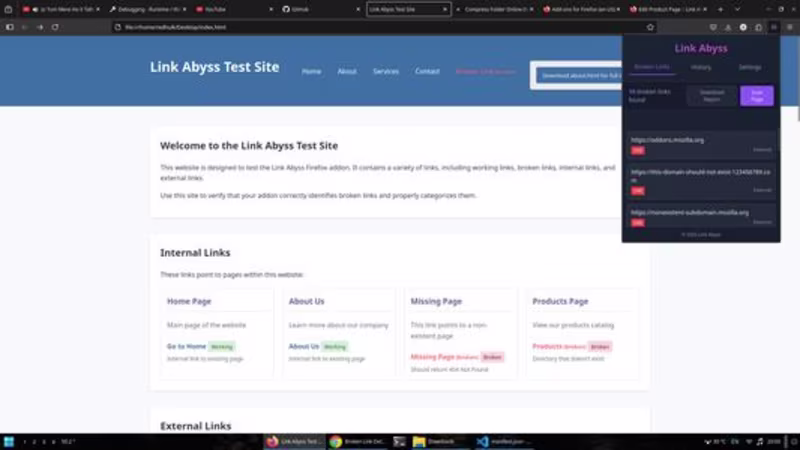Click the Home navigation link
The width and height of the screenshot is (800, 450).
pyautogui.click(x=311, y=71)
